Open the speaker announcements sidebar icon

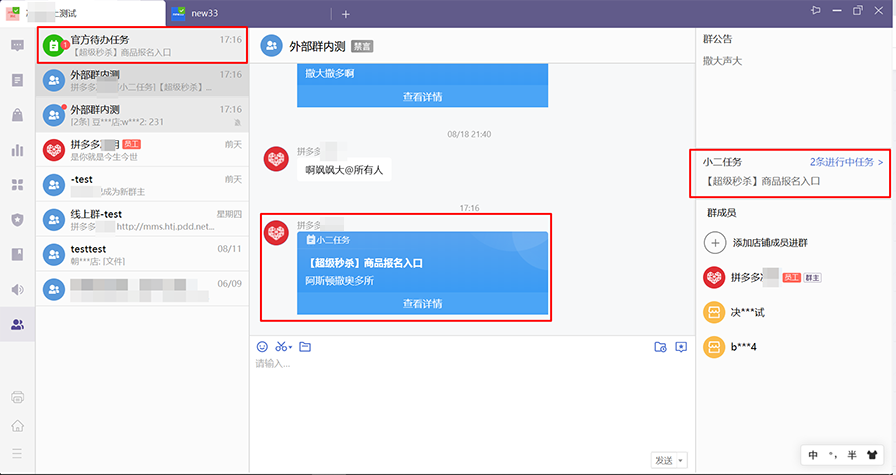pos(18,290)
